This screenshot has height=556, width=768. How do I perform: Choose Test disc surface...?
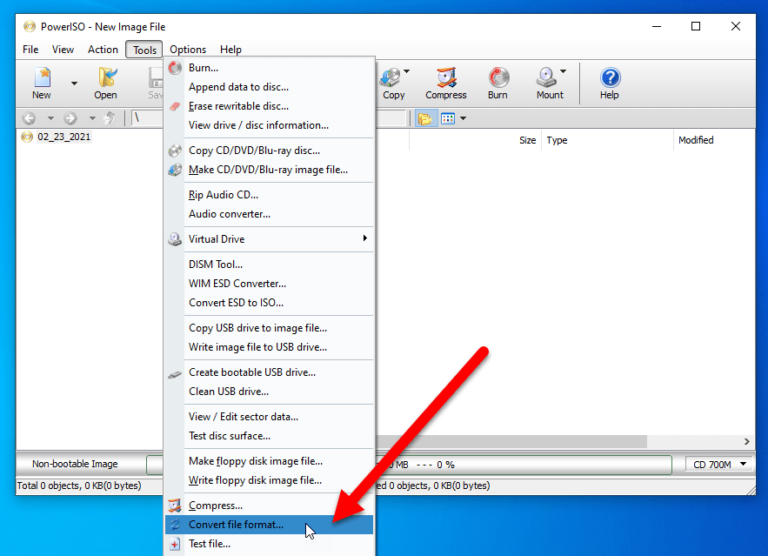[x=269, y=436]
